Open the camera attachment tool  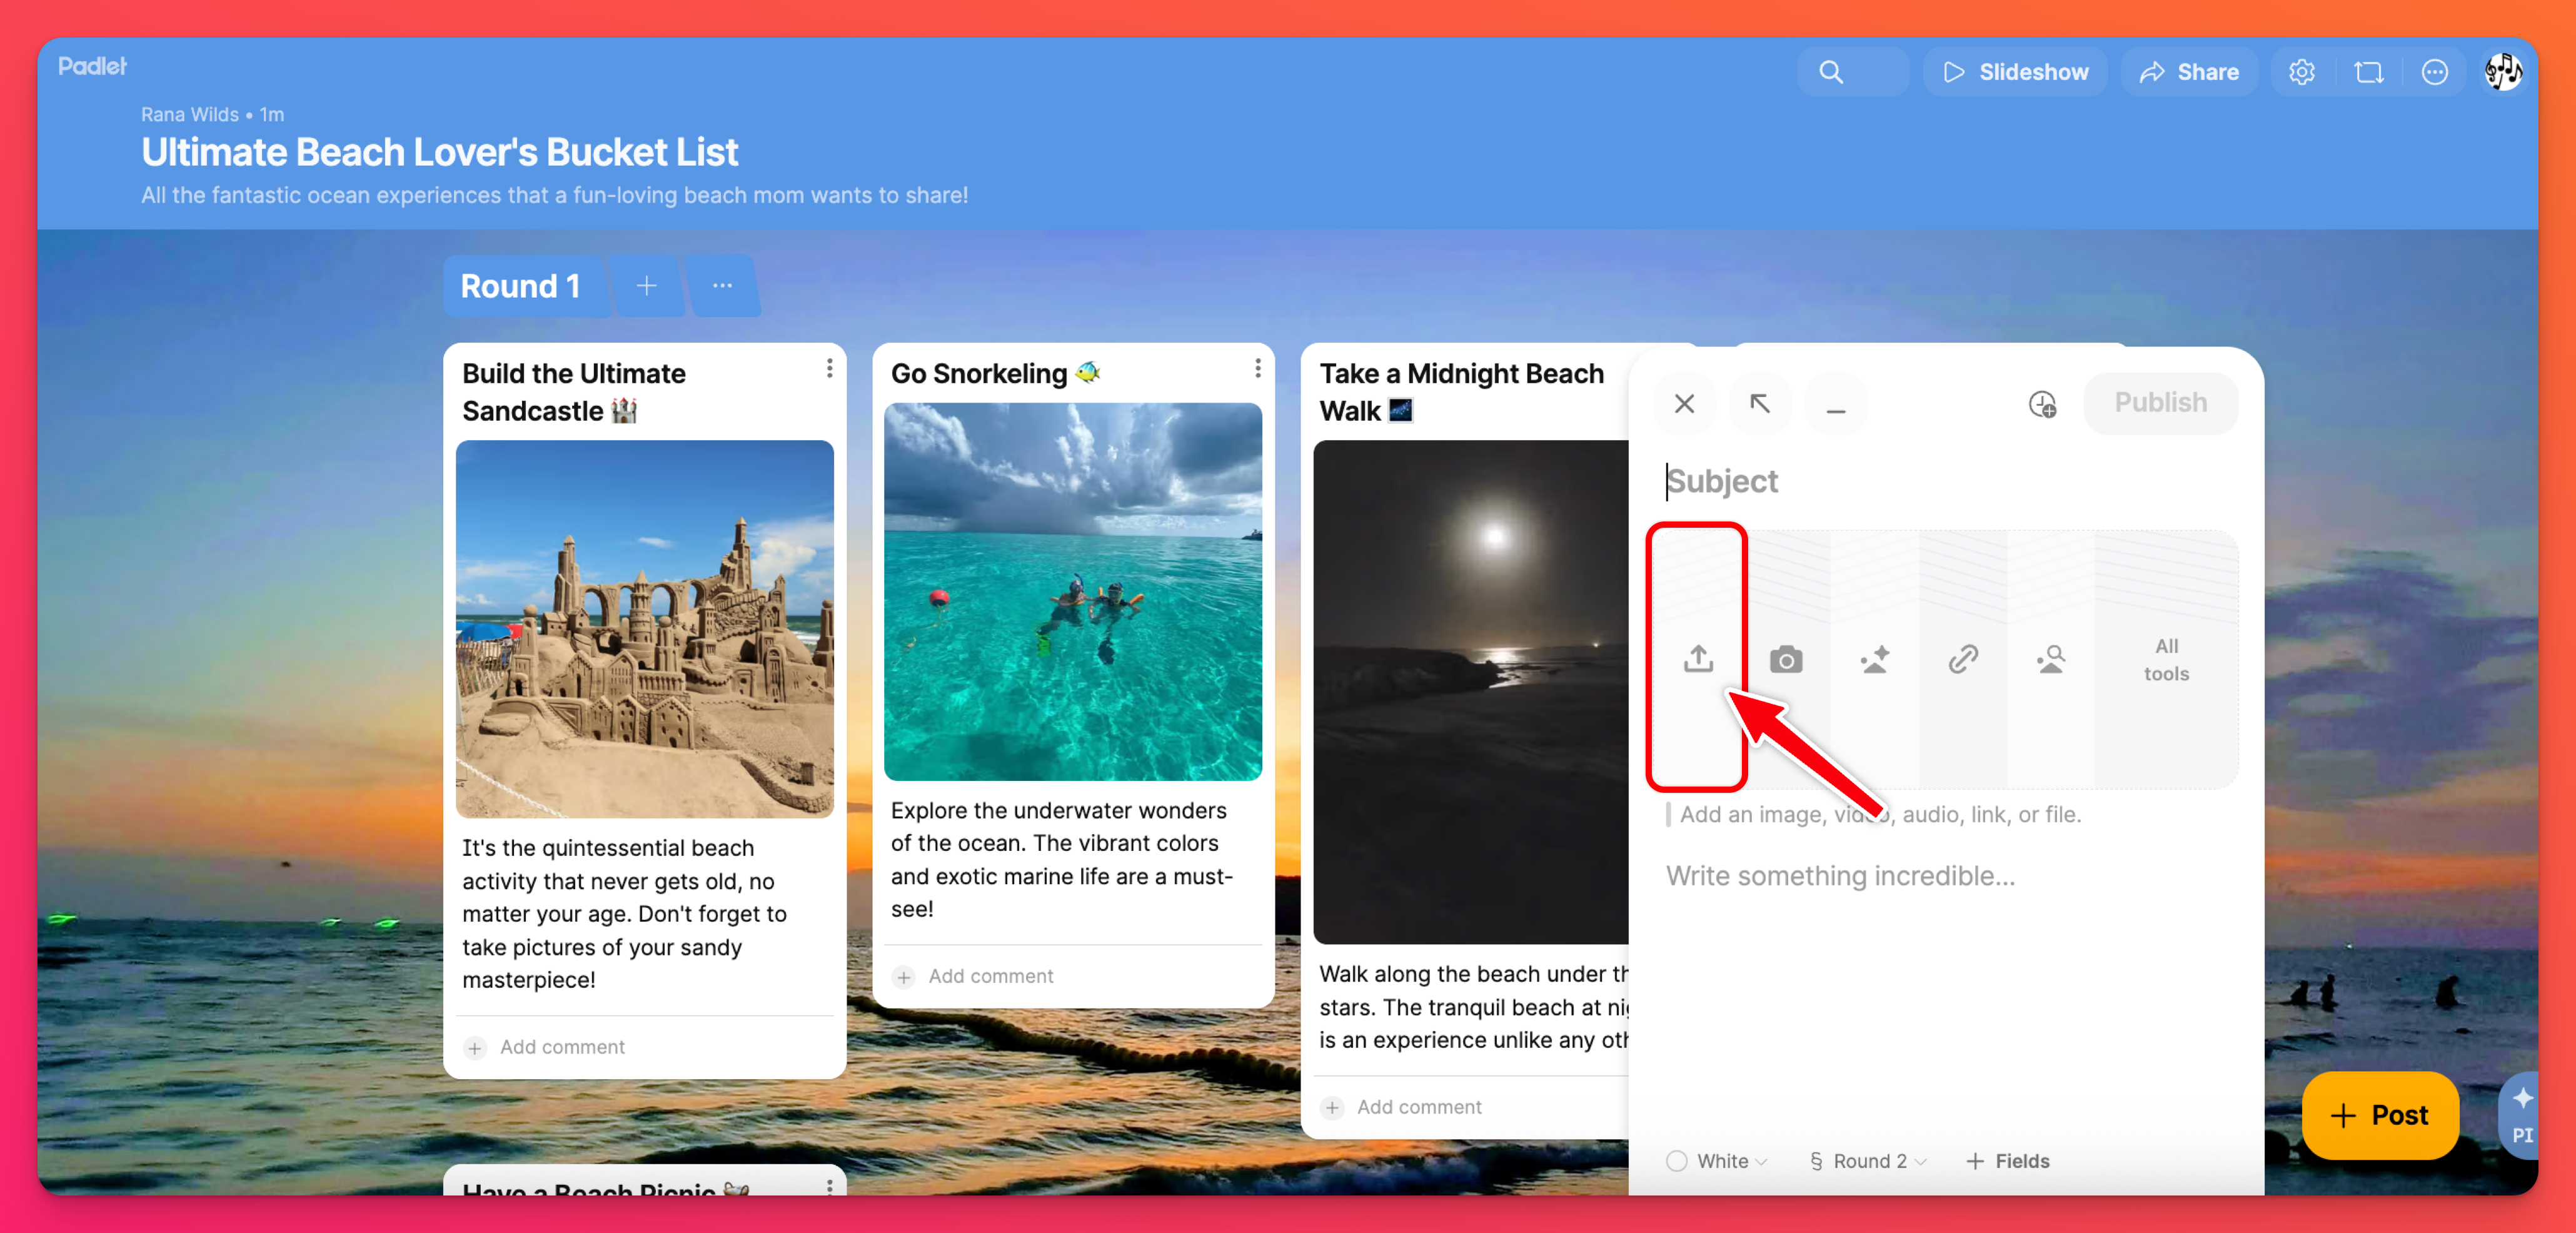pyautogui.click(x=1786, y=659)
